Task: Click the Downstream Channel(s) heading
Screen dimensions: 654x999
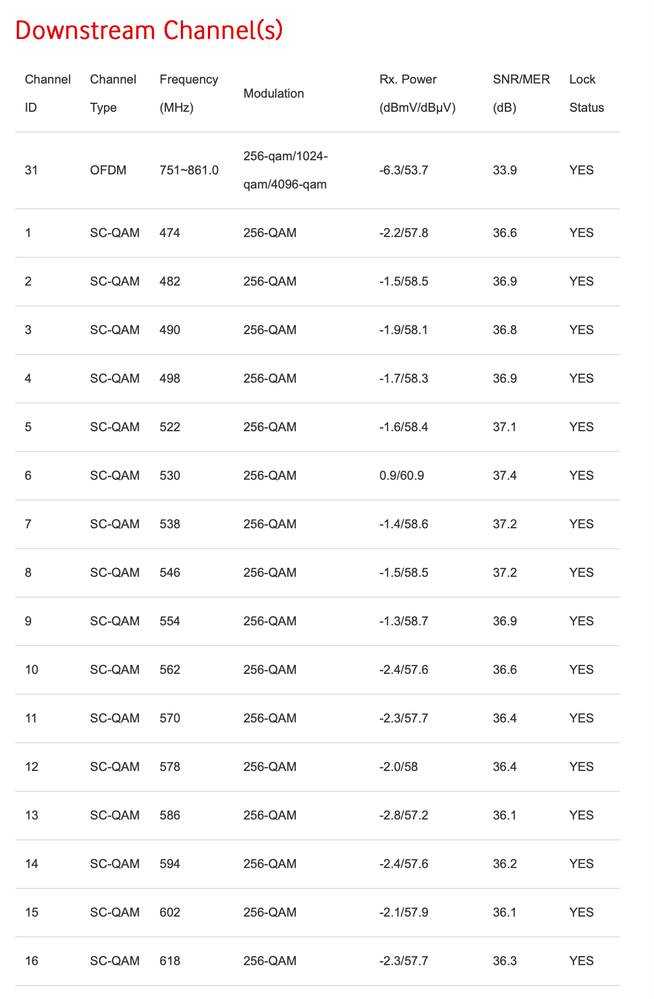Action: [x=149, y=31]
